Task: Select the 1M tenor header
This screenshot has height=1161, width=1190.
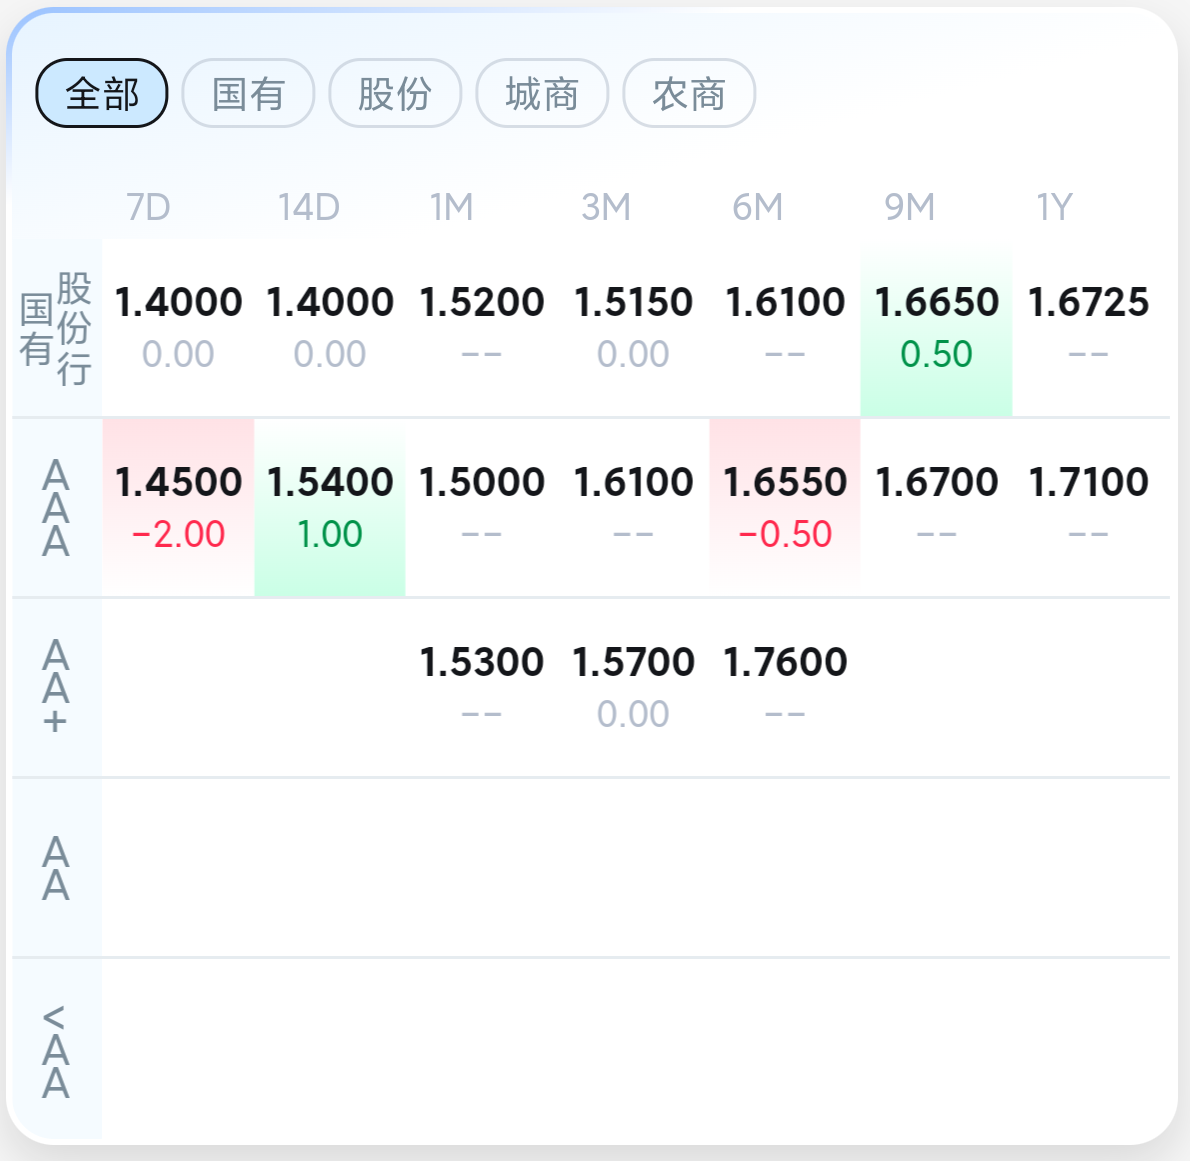Action: point(452,207)
